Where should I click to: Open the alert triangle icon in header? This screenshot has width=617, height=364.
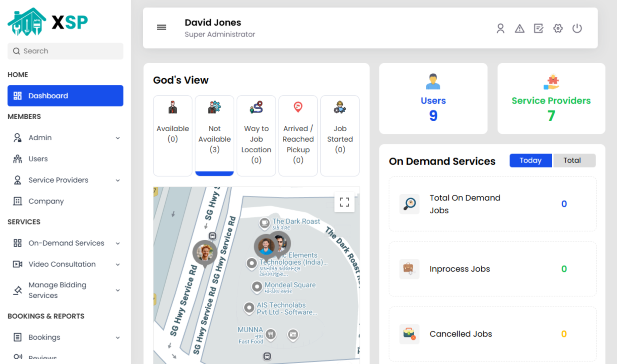point(519,28)
